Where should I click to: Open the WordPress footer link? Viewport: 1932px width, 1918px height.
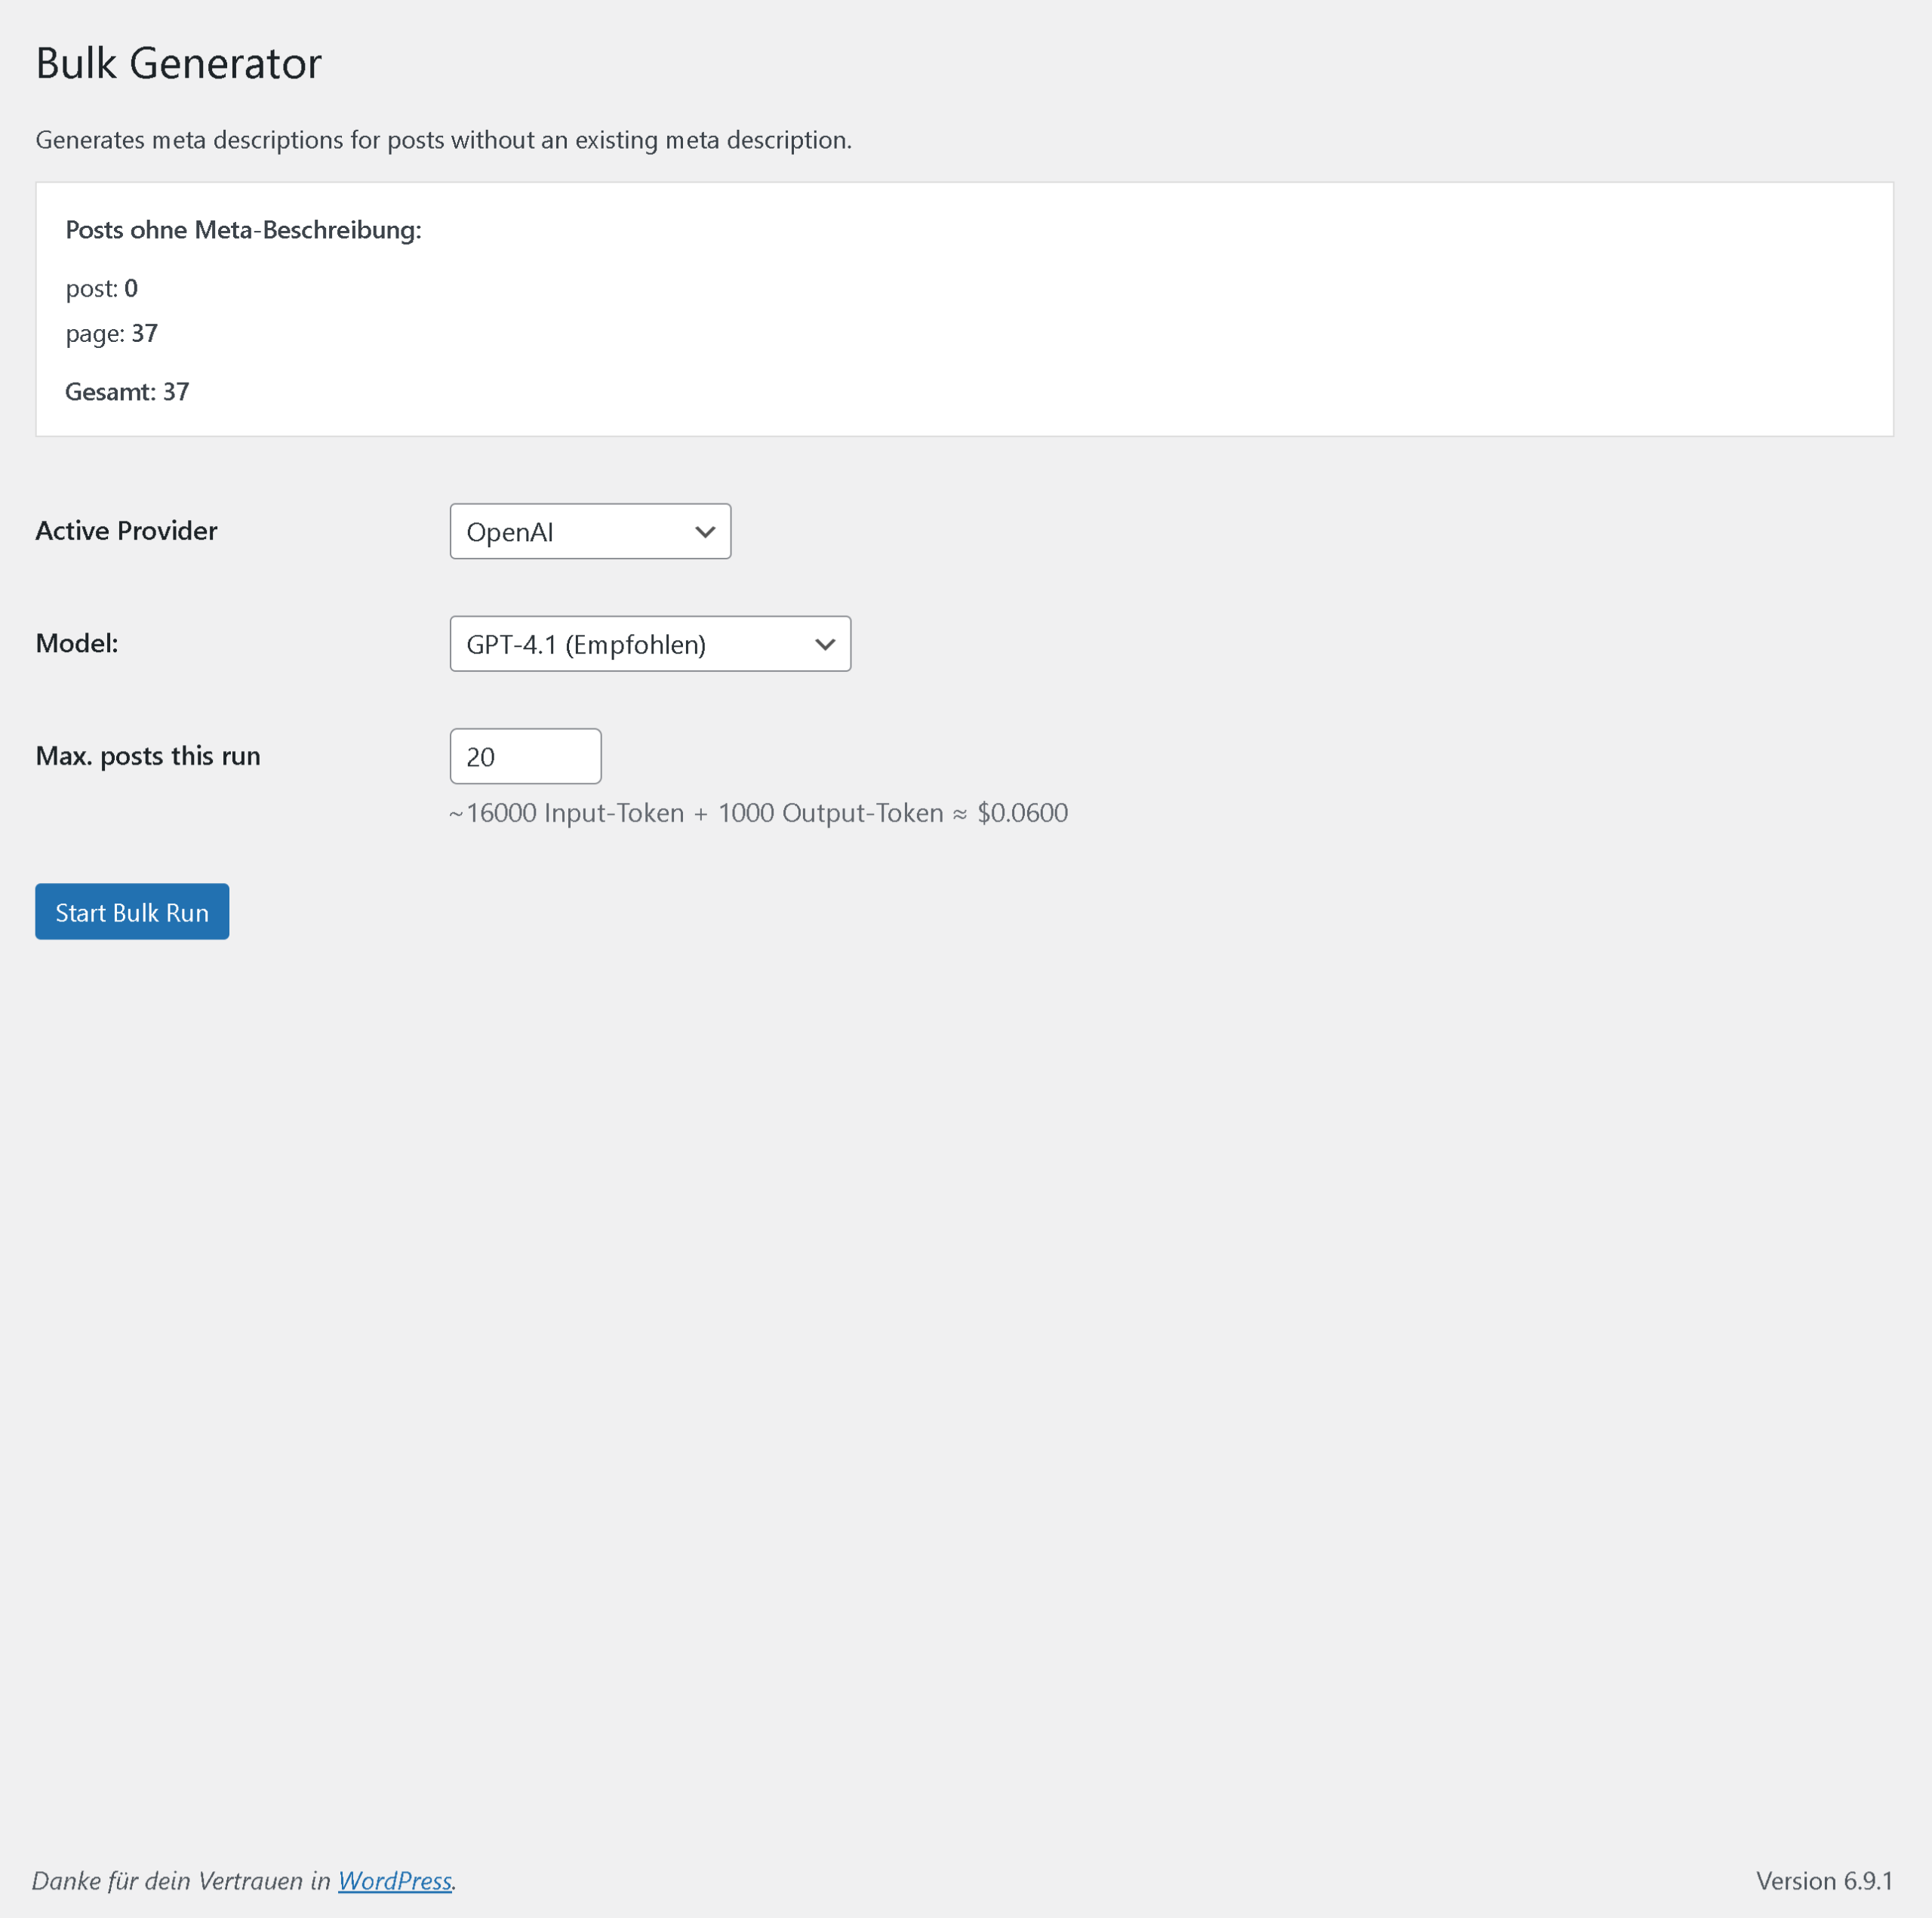395,1880
